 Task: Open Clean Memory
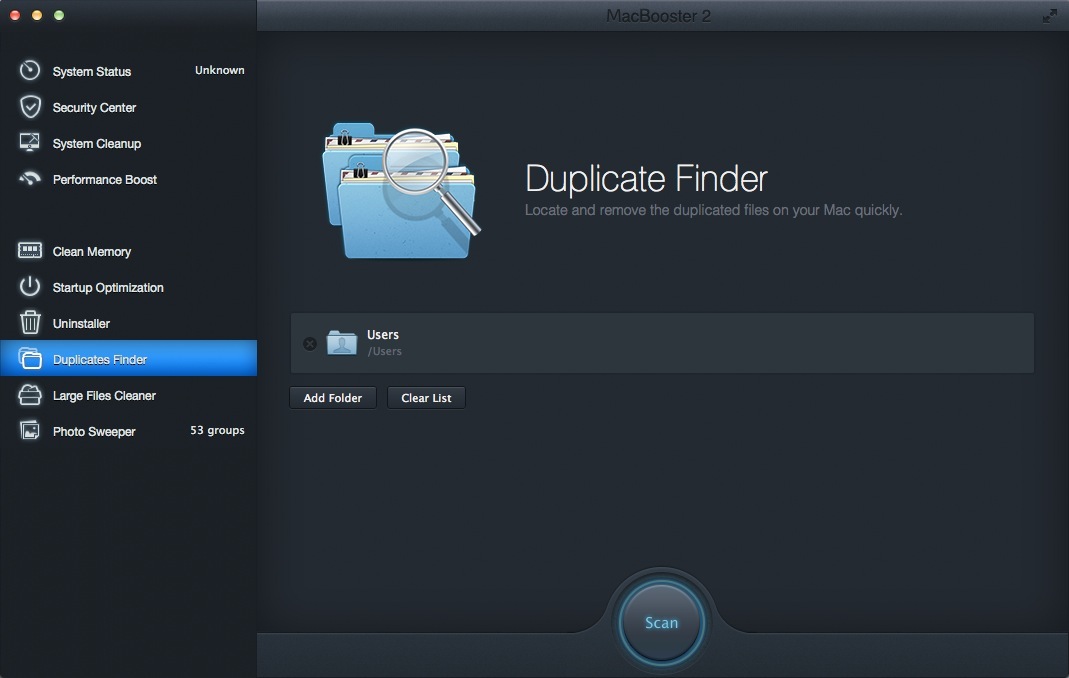click(x=128, y=251)
